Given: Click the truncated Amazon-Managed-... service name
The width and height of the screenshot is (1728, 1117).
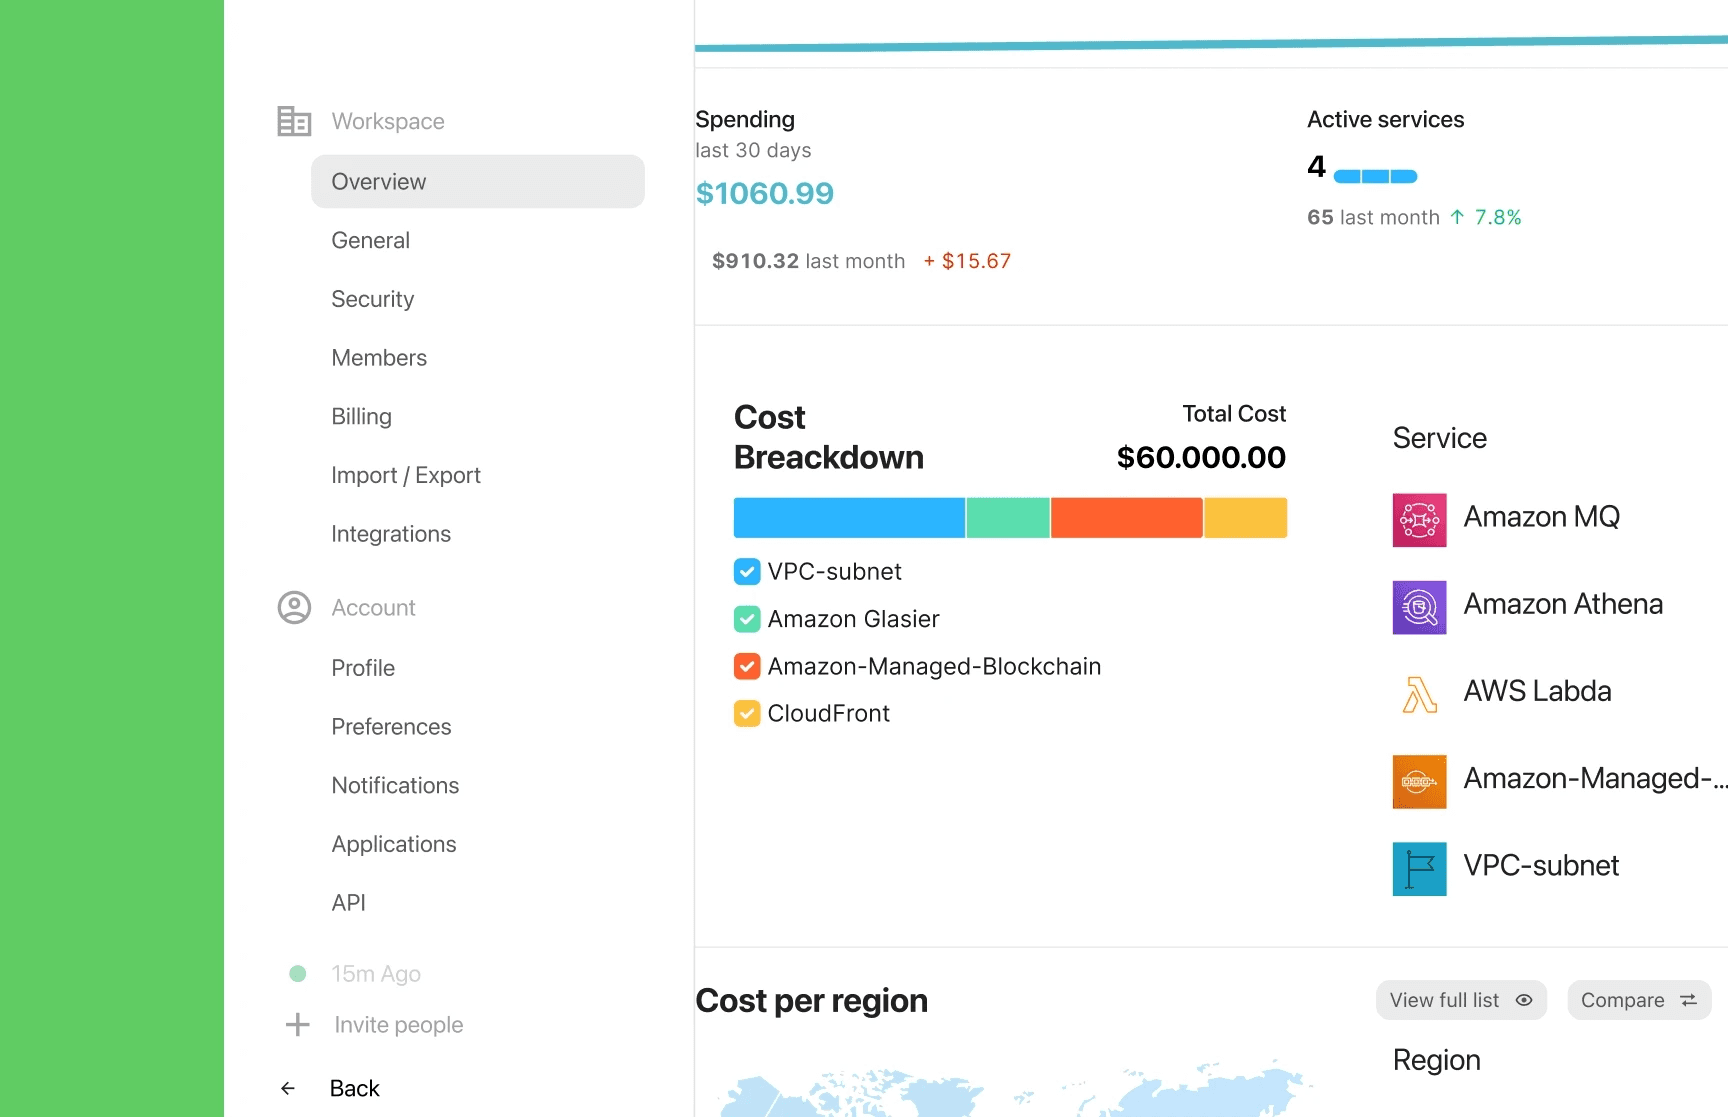Looking at the screenshot, I should (1595, 778).
